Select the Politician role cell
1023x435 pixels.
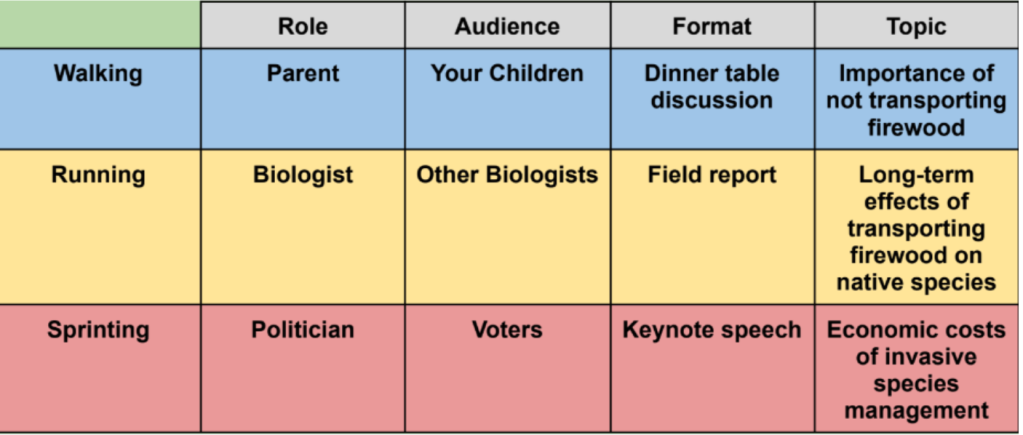[302, 330]
